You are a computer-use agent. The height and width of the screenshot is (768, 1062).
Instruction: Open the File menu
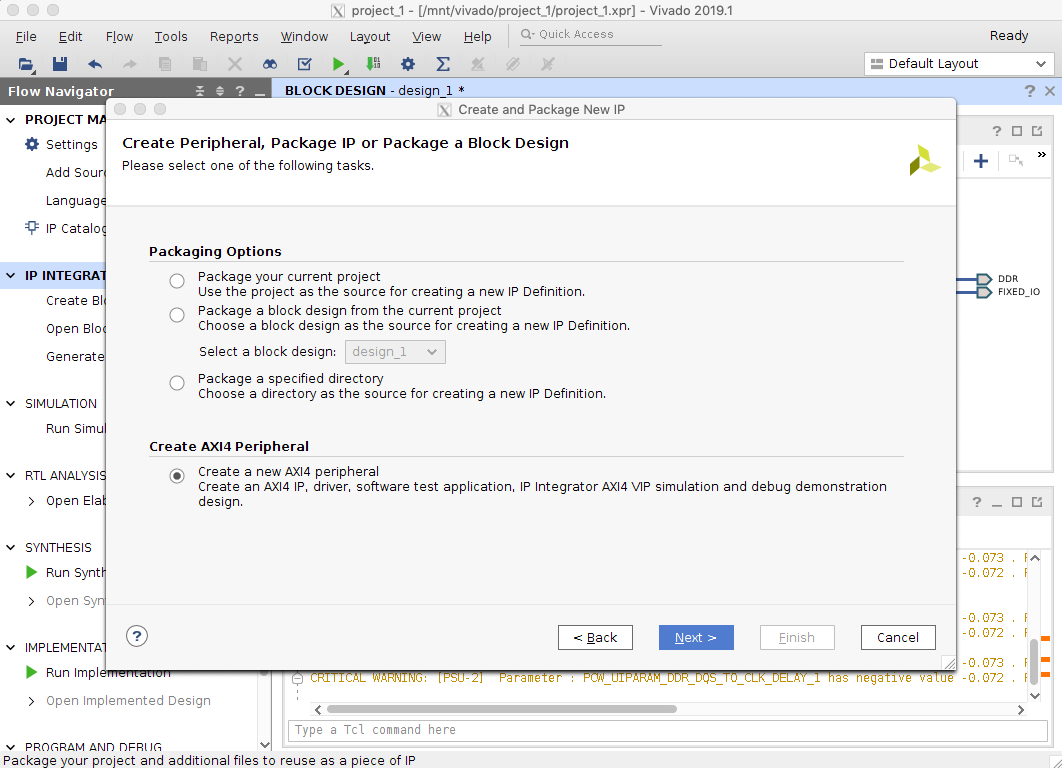coord(26,37)
